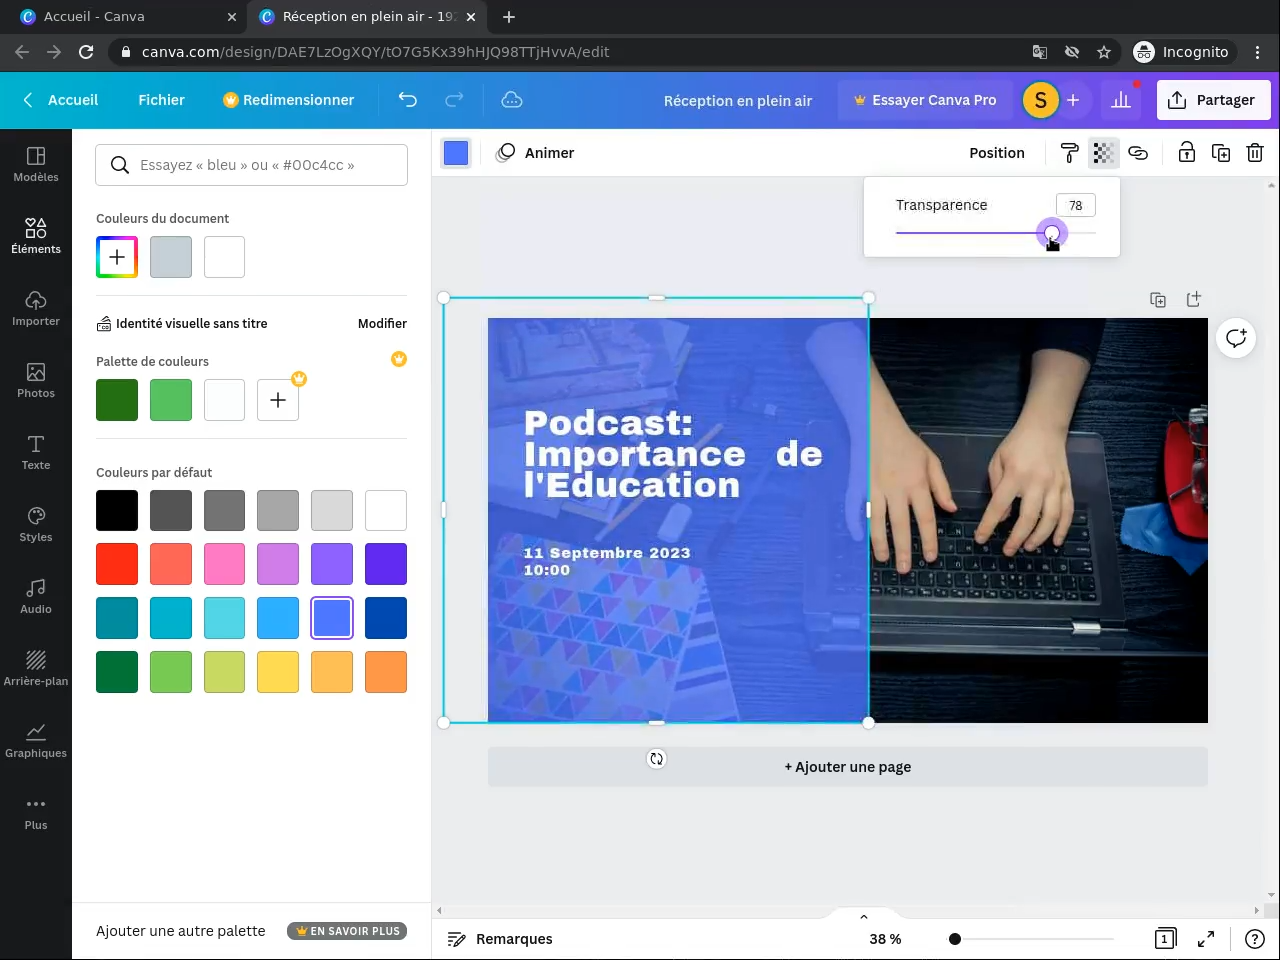Click the zoom slider handle

pyautogui.click(x=955, y=939)
